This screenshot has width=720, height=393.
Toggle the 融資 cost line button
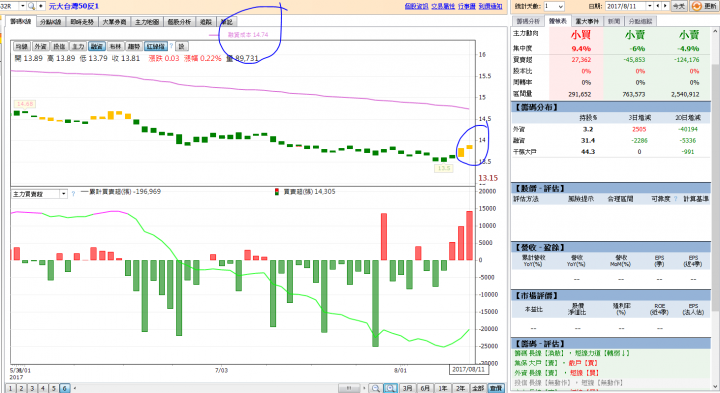pos(97,46)
